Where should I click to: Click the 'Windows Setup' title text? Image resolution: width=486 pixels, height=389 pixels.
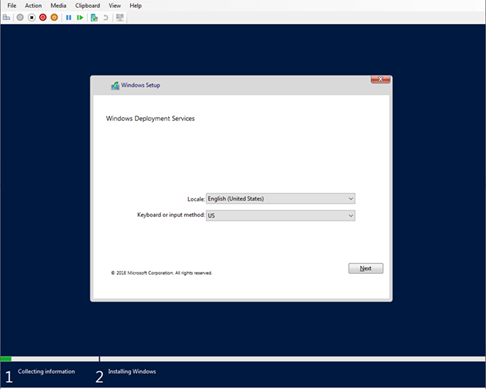coord(140,85)
